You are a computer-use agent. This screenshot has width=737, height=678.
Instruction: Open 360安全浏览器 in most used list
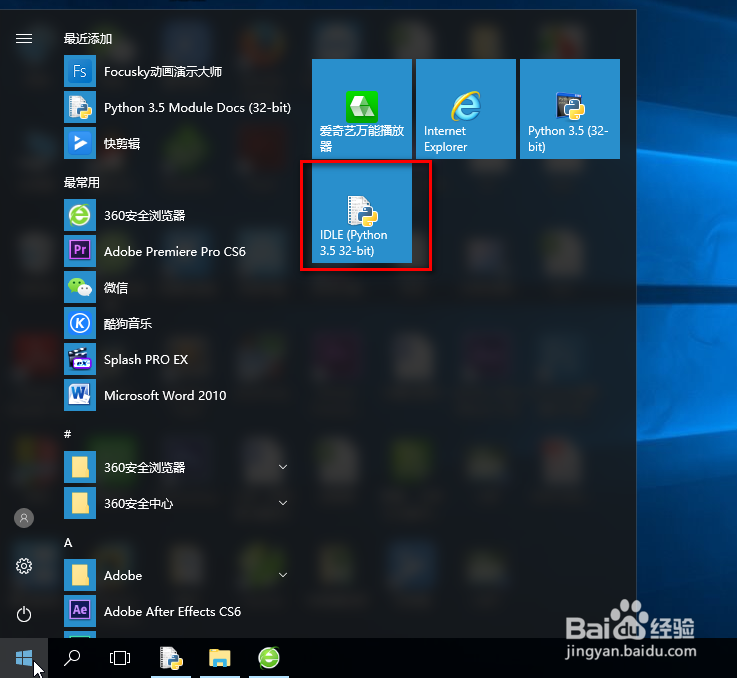(178, 215)
